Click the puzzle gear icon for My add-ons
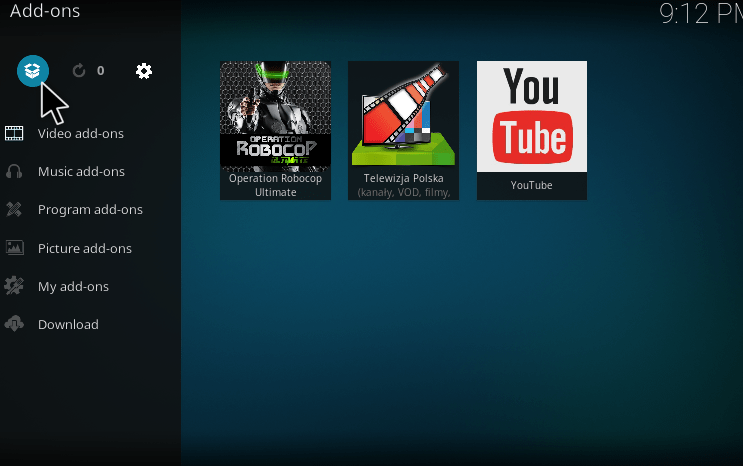 [x=14, y=286]
